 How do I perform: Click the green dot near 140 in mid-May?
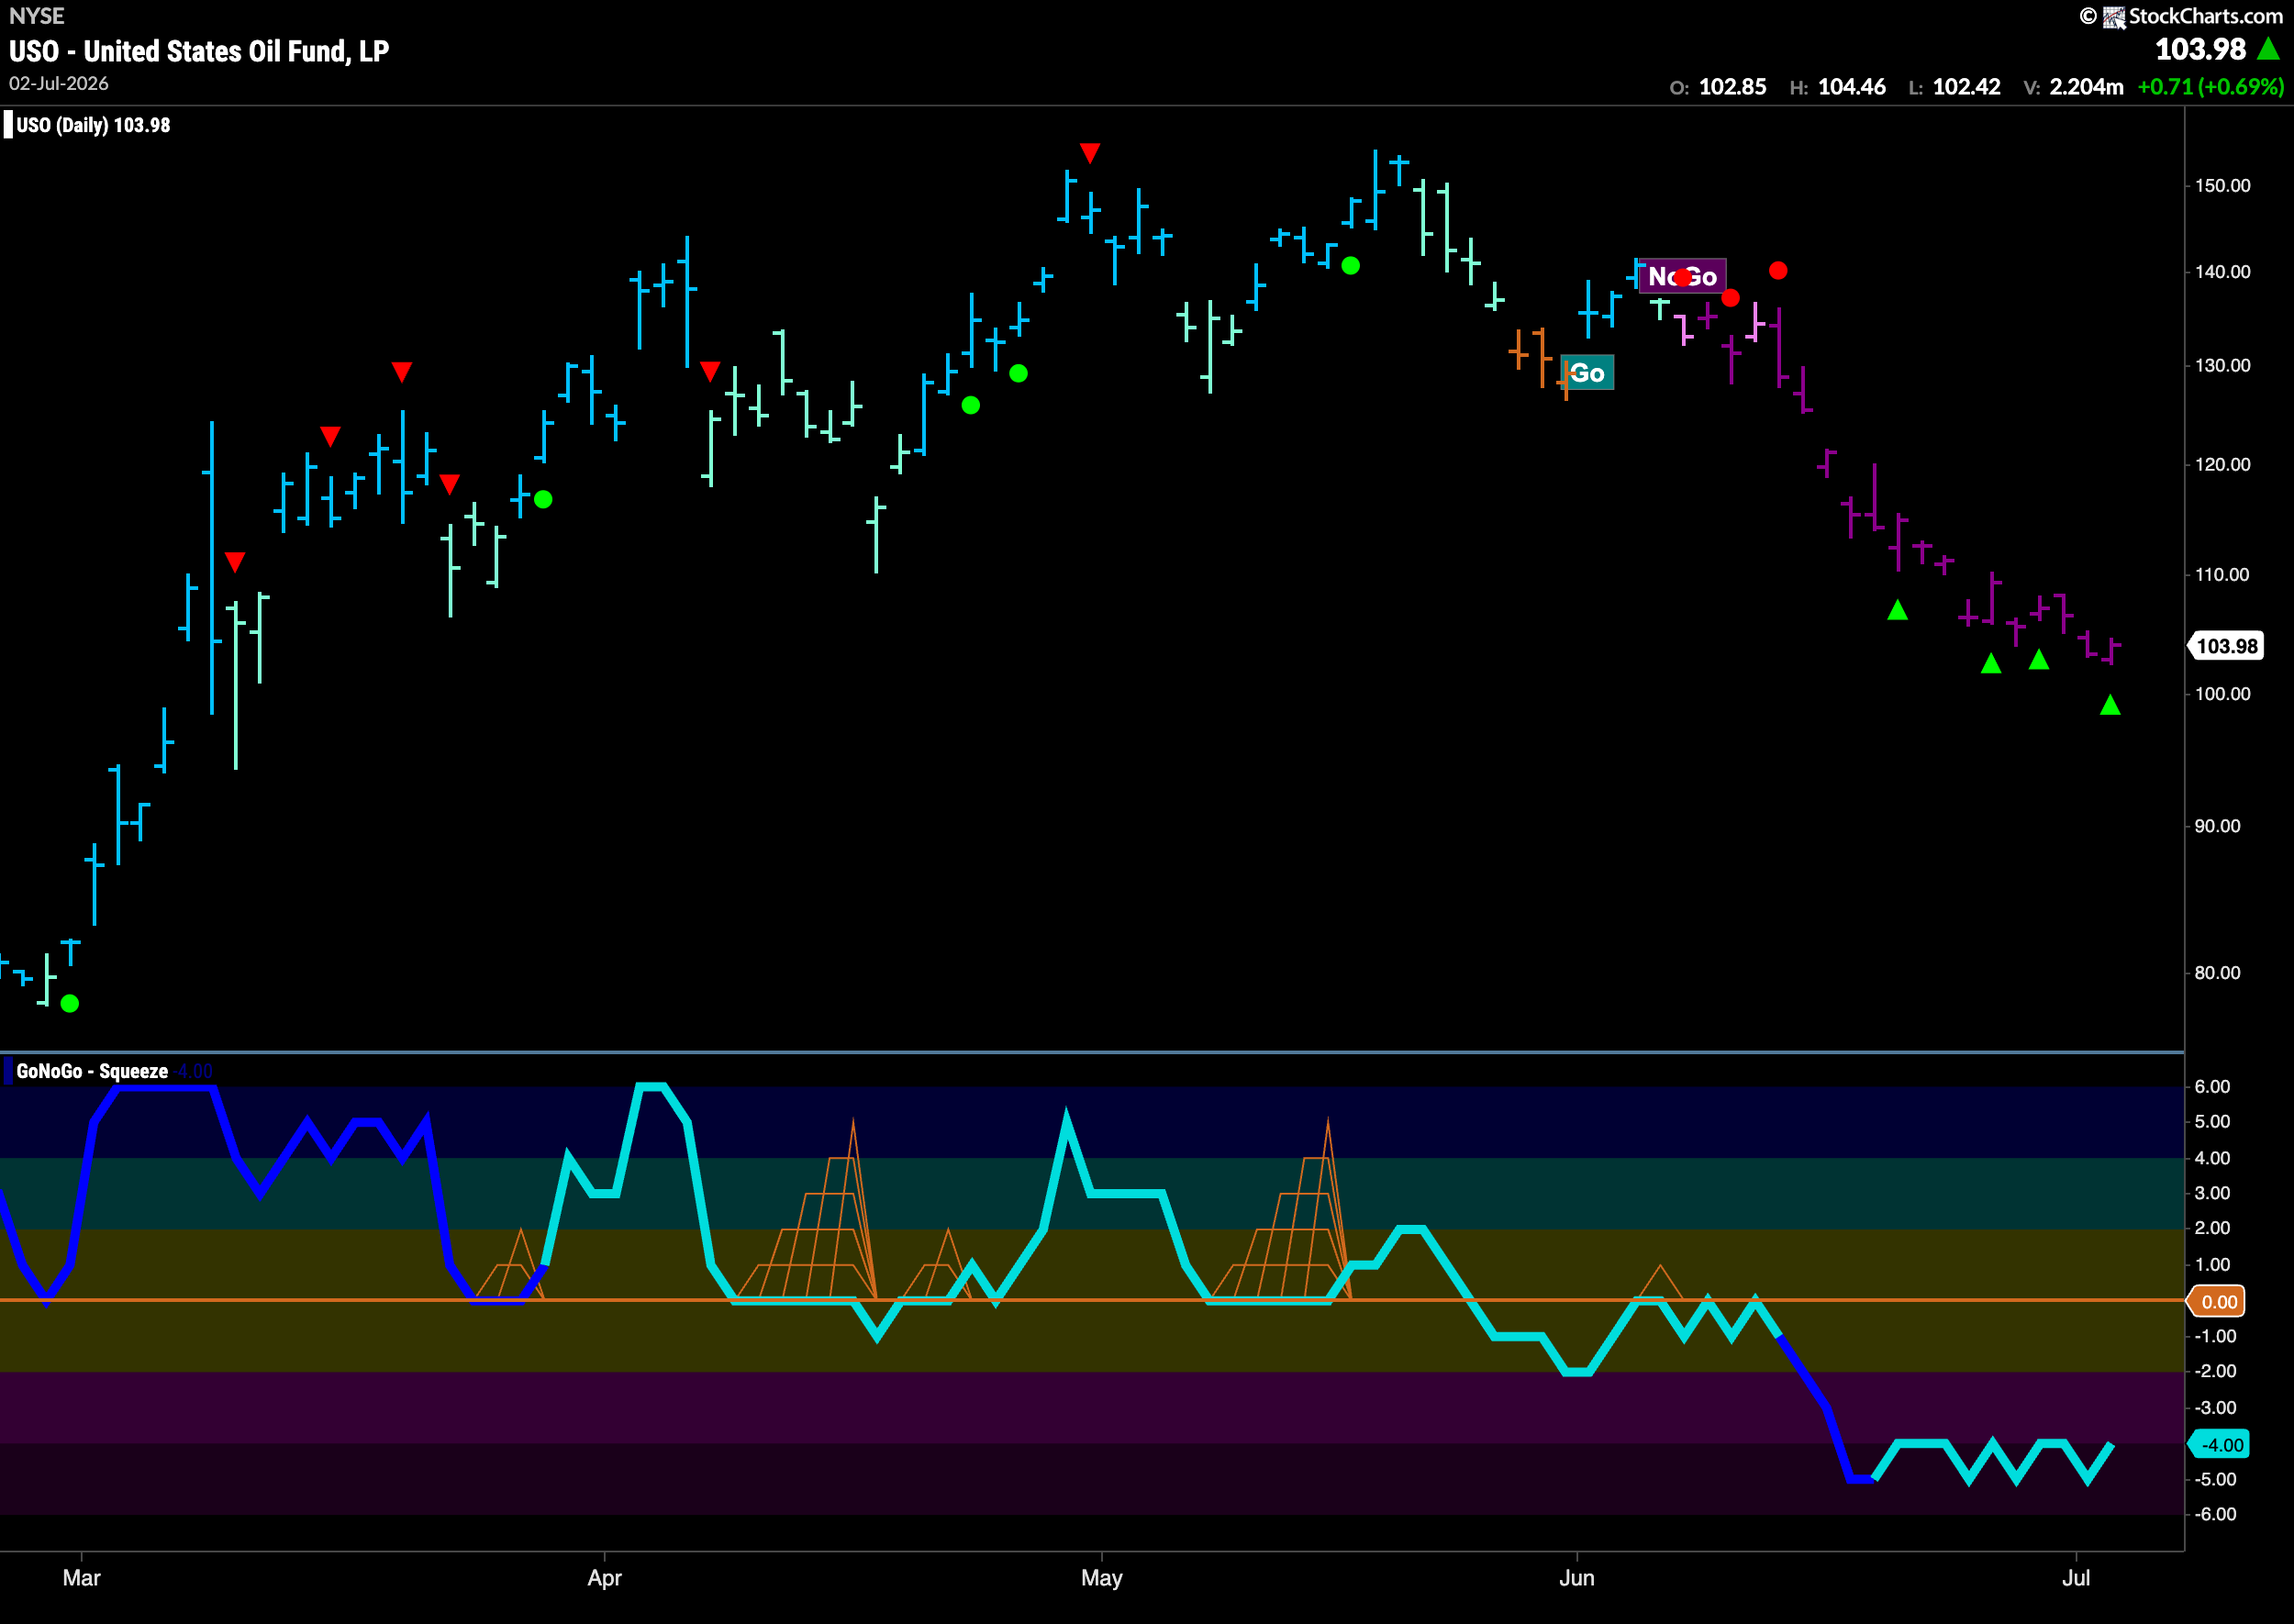click(1350, 265)
